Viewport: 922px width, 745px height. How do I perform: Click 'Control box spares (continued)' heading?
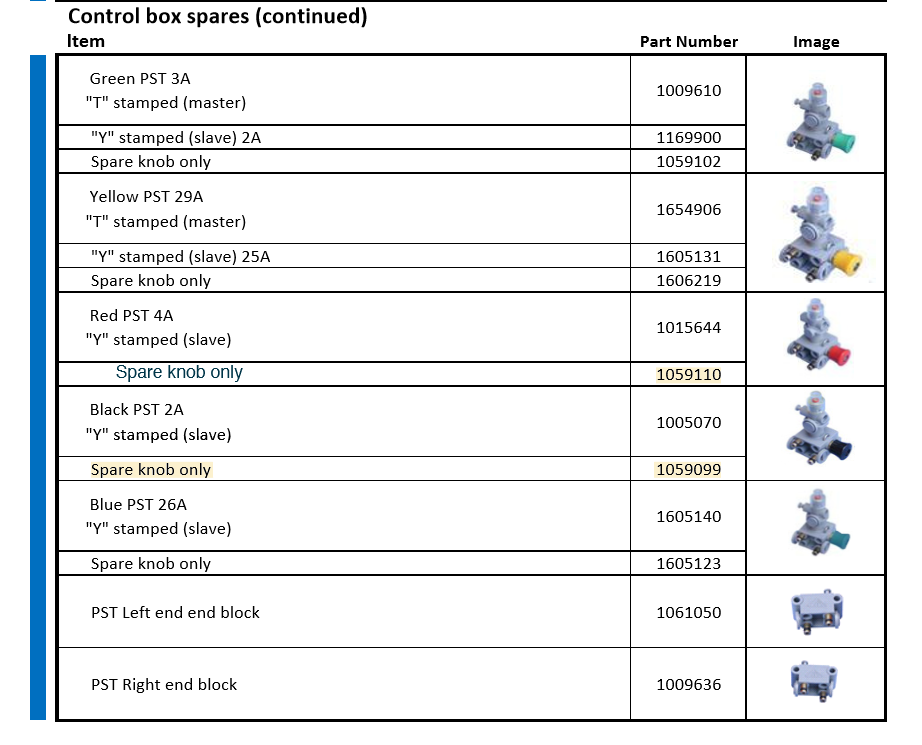tap(218, 16)
